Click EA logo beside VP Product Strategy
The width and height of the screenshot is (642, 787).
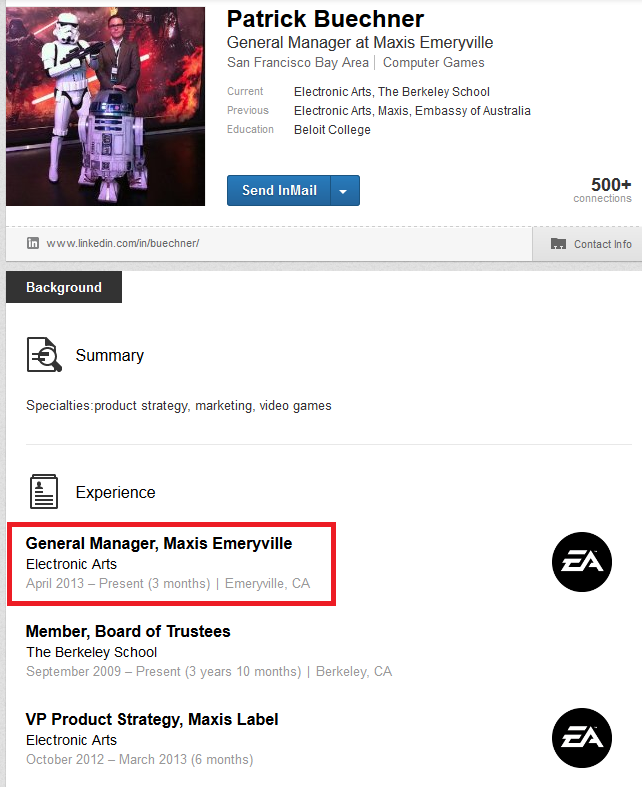coord(581,738)
